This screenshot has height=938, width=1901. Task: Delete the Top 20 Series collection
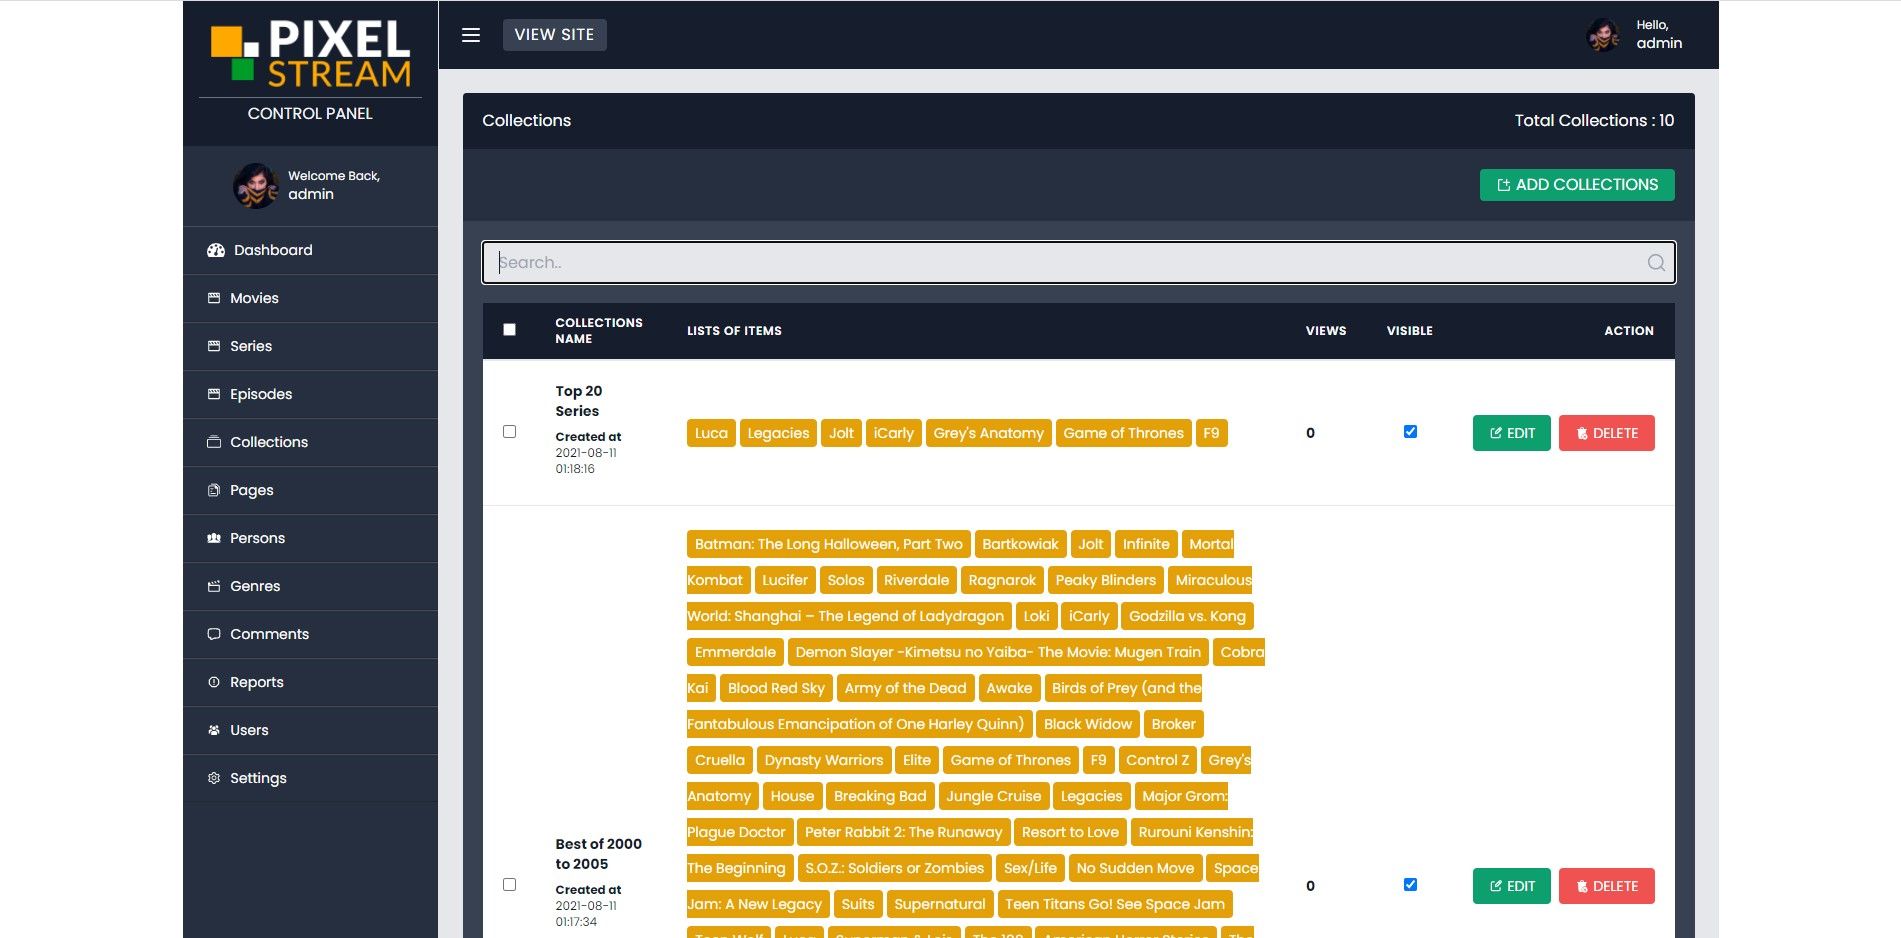(1606, 433)
